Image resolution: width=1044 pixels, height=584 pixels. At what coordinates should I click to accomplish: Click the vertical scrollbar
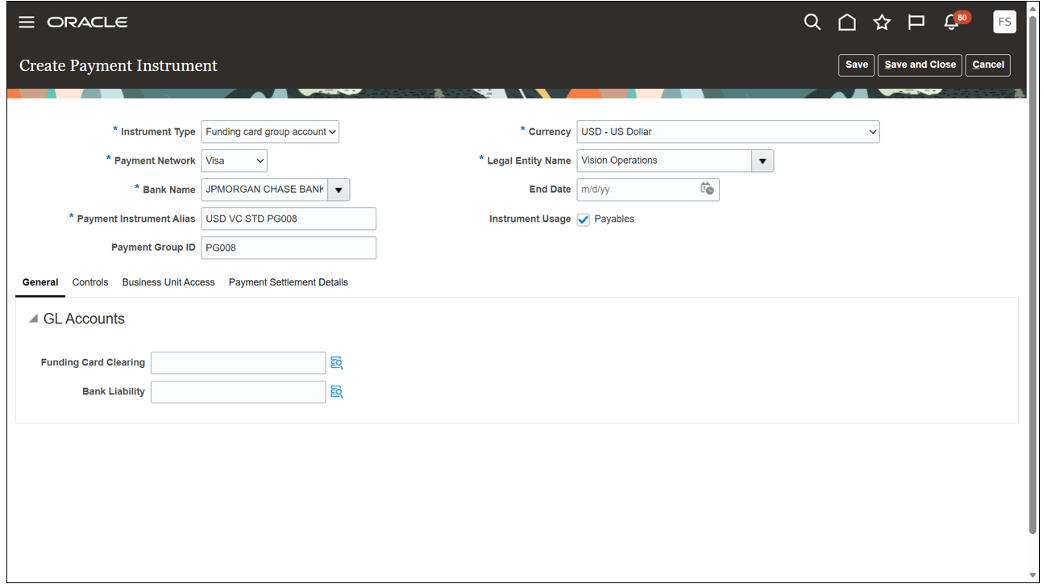coord(1033,273)
